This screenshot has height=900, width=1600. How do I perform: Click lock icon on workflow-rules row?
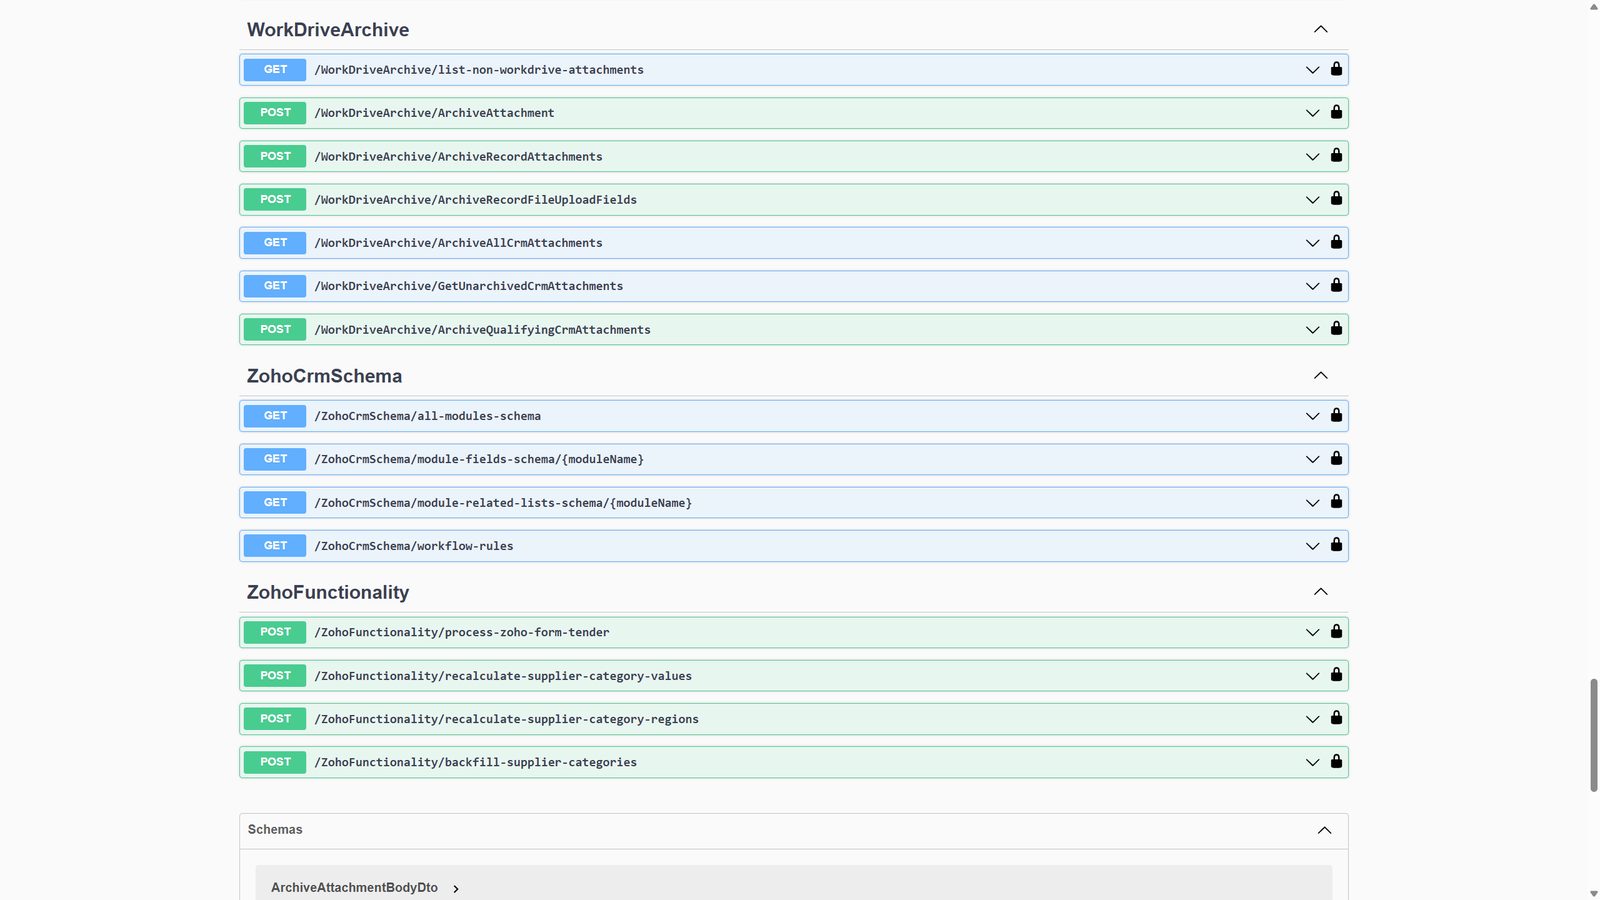click(1336, 545)
